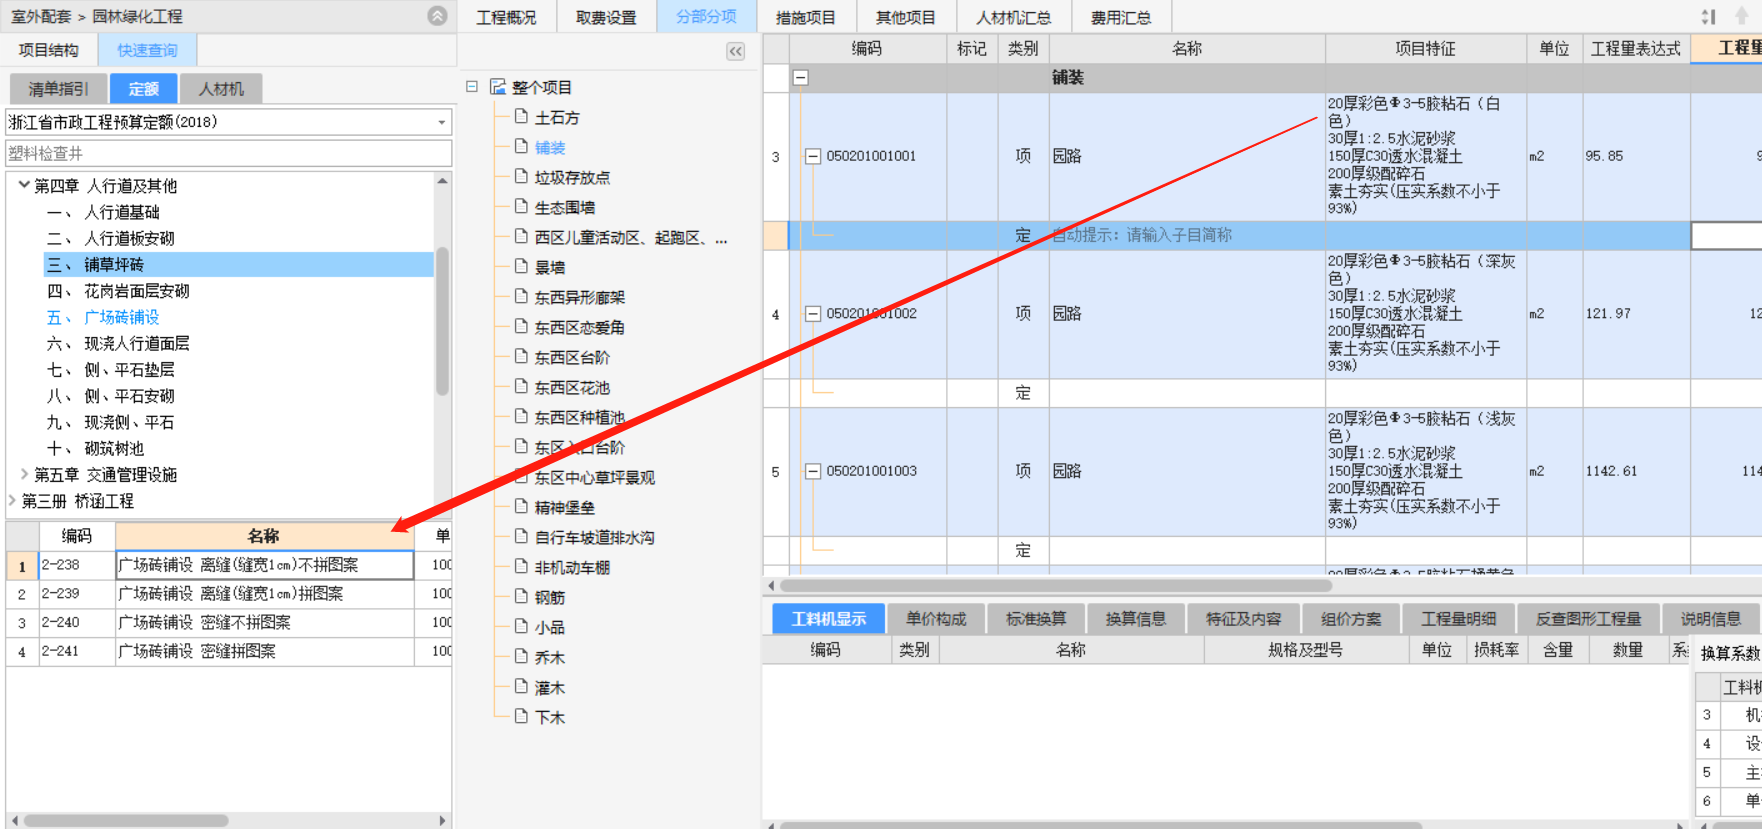Click the chapter tree vertical scrollbar
This screenshot has width=1762, height=829.
pyautogui.click(x=442, y=320)
